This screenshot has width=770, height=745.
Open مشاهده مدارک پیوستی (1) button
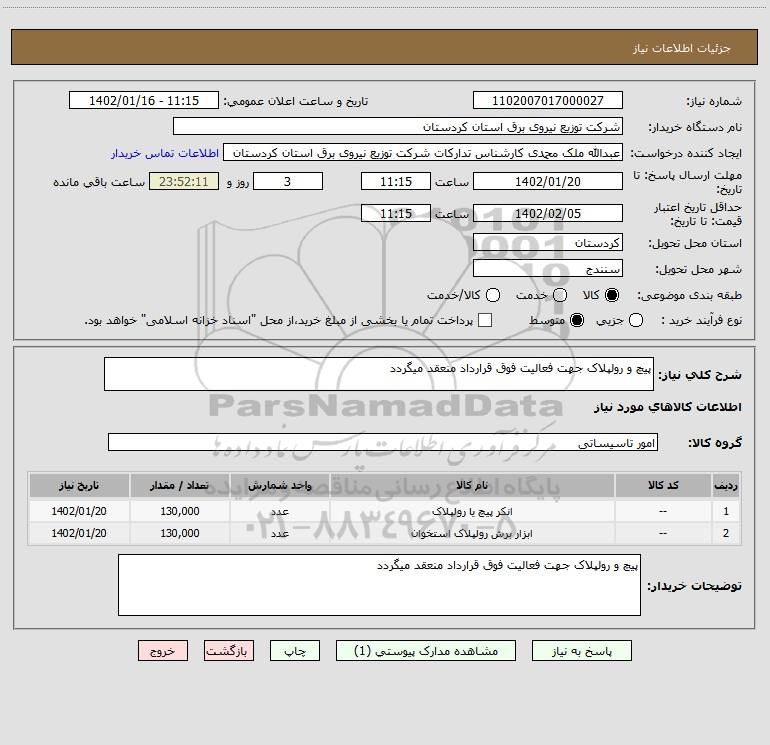pyautogui.click(x=426, y=651)
